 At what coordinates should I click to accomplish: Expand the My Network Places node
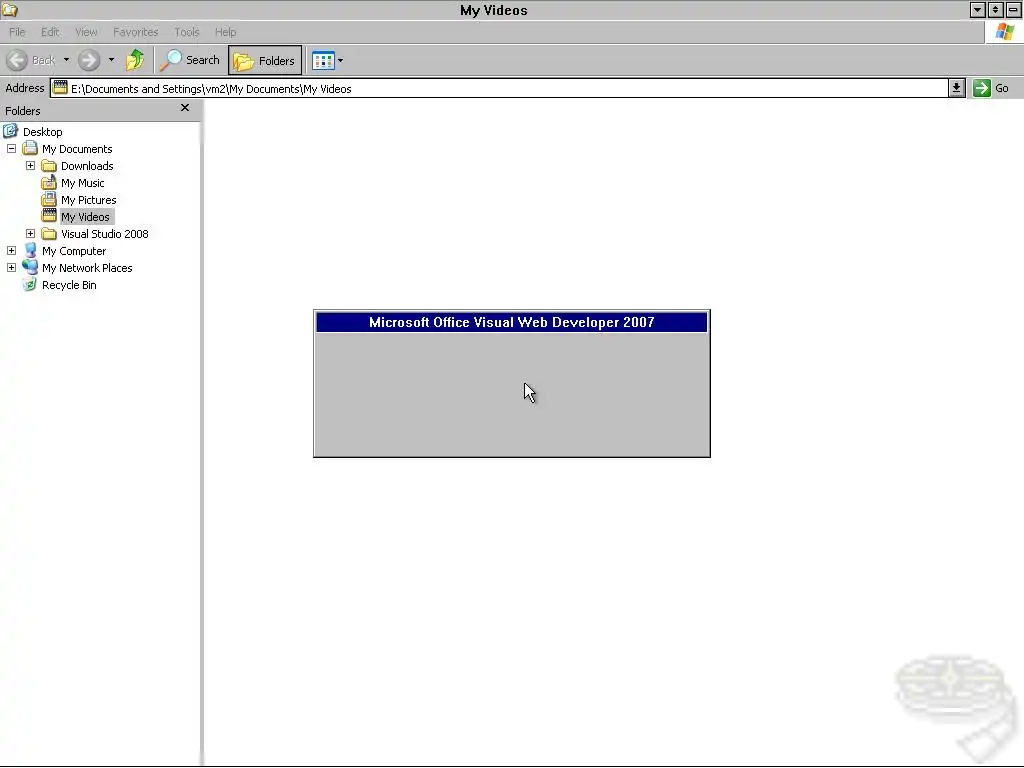click(x=11, y=268)
